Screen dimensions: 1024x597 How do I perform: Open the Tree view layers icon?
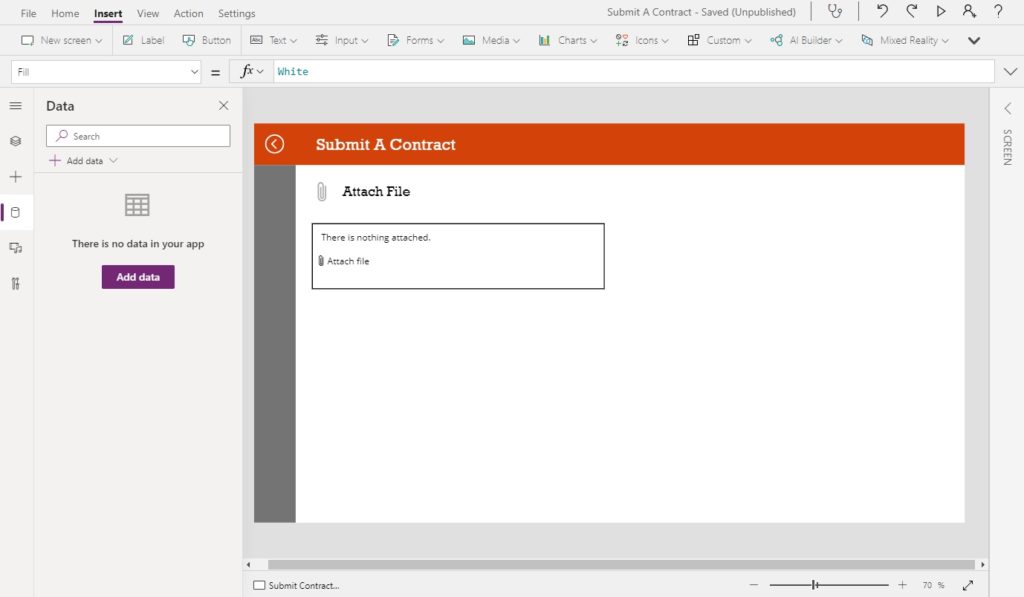[16, 141]
